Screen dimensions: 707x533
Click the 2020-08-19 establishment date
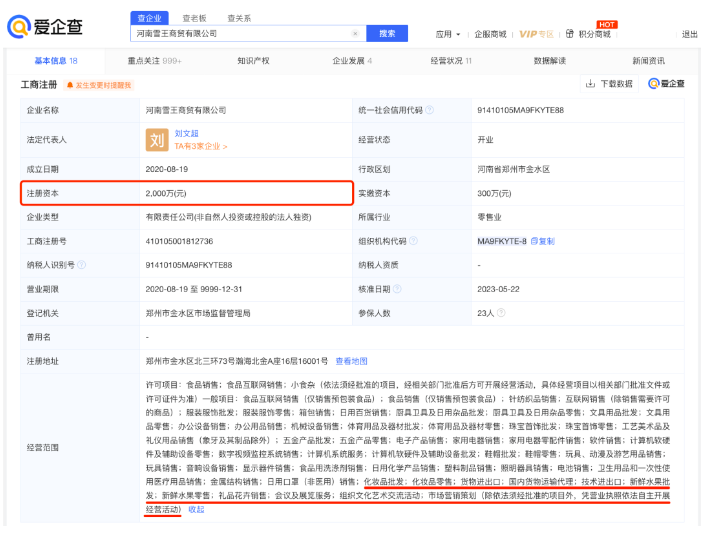click(166, 169)
